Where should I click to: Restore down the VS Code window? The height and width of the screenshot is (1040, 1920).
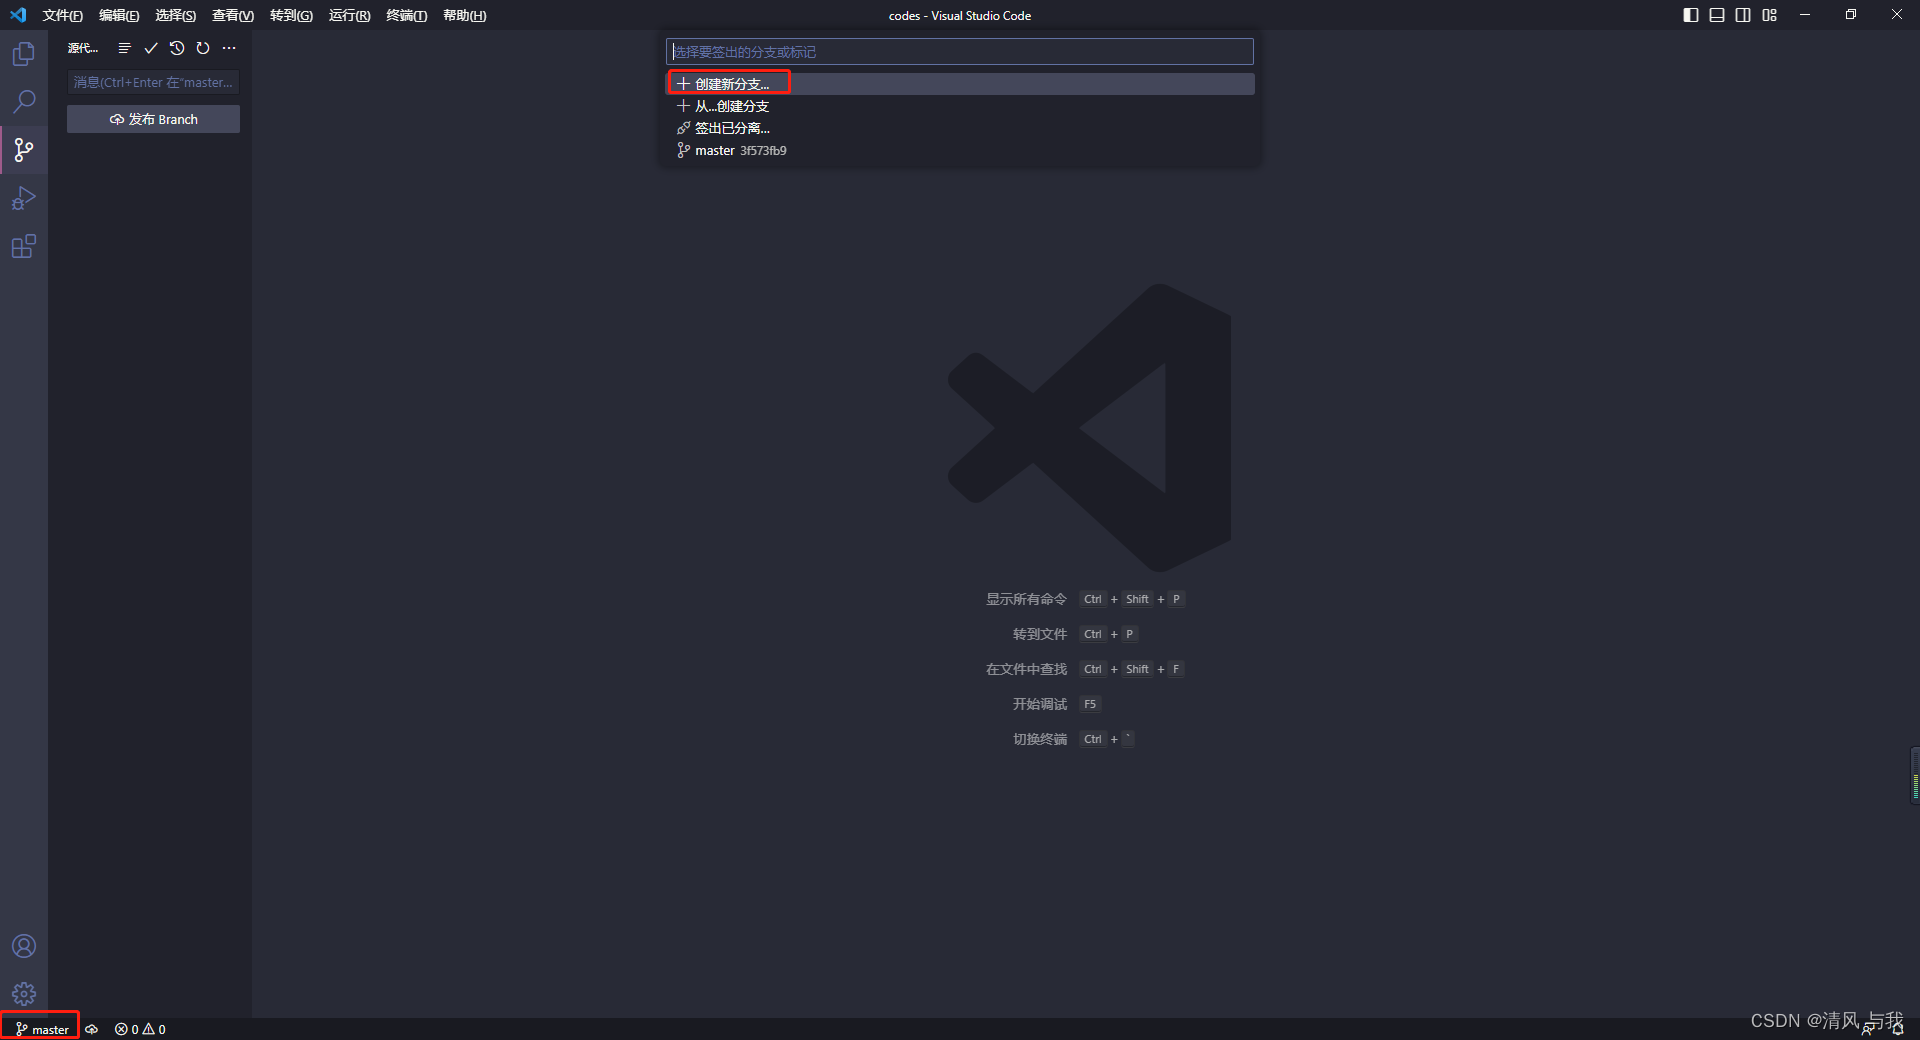click(1851, 15)
